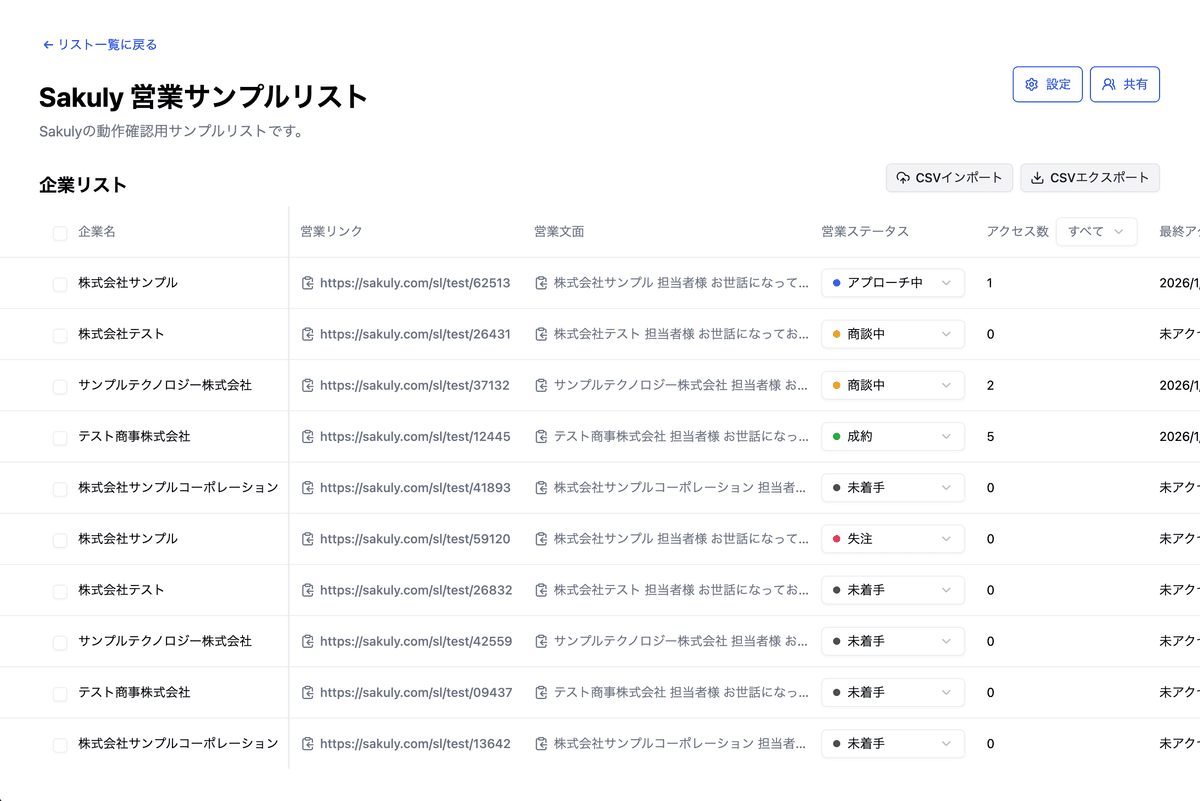The width and height of the screenshot is (1200, 801).
Task: Copy the sales link for 株式会社サンプル's first row
Action: coord(307,282)
